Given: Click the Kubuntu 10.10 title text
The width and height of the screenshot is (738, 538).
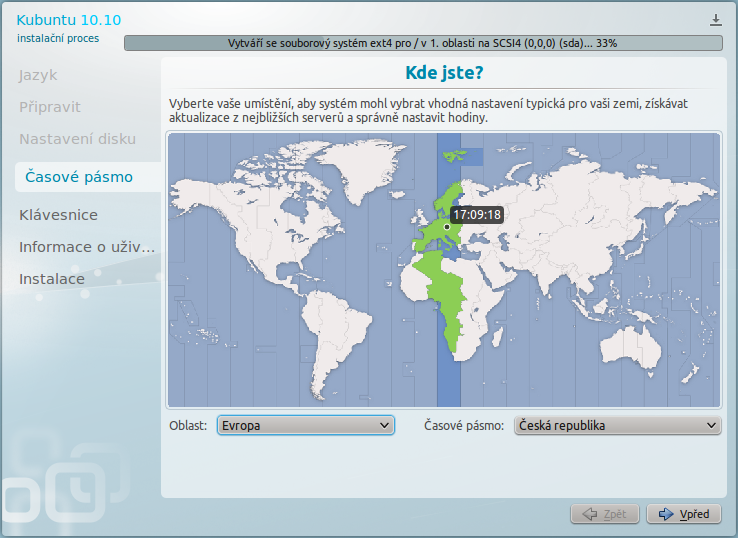Looking at the screenshot, I should (69, 20).
